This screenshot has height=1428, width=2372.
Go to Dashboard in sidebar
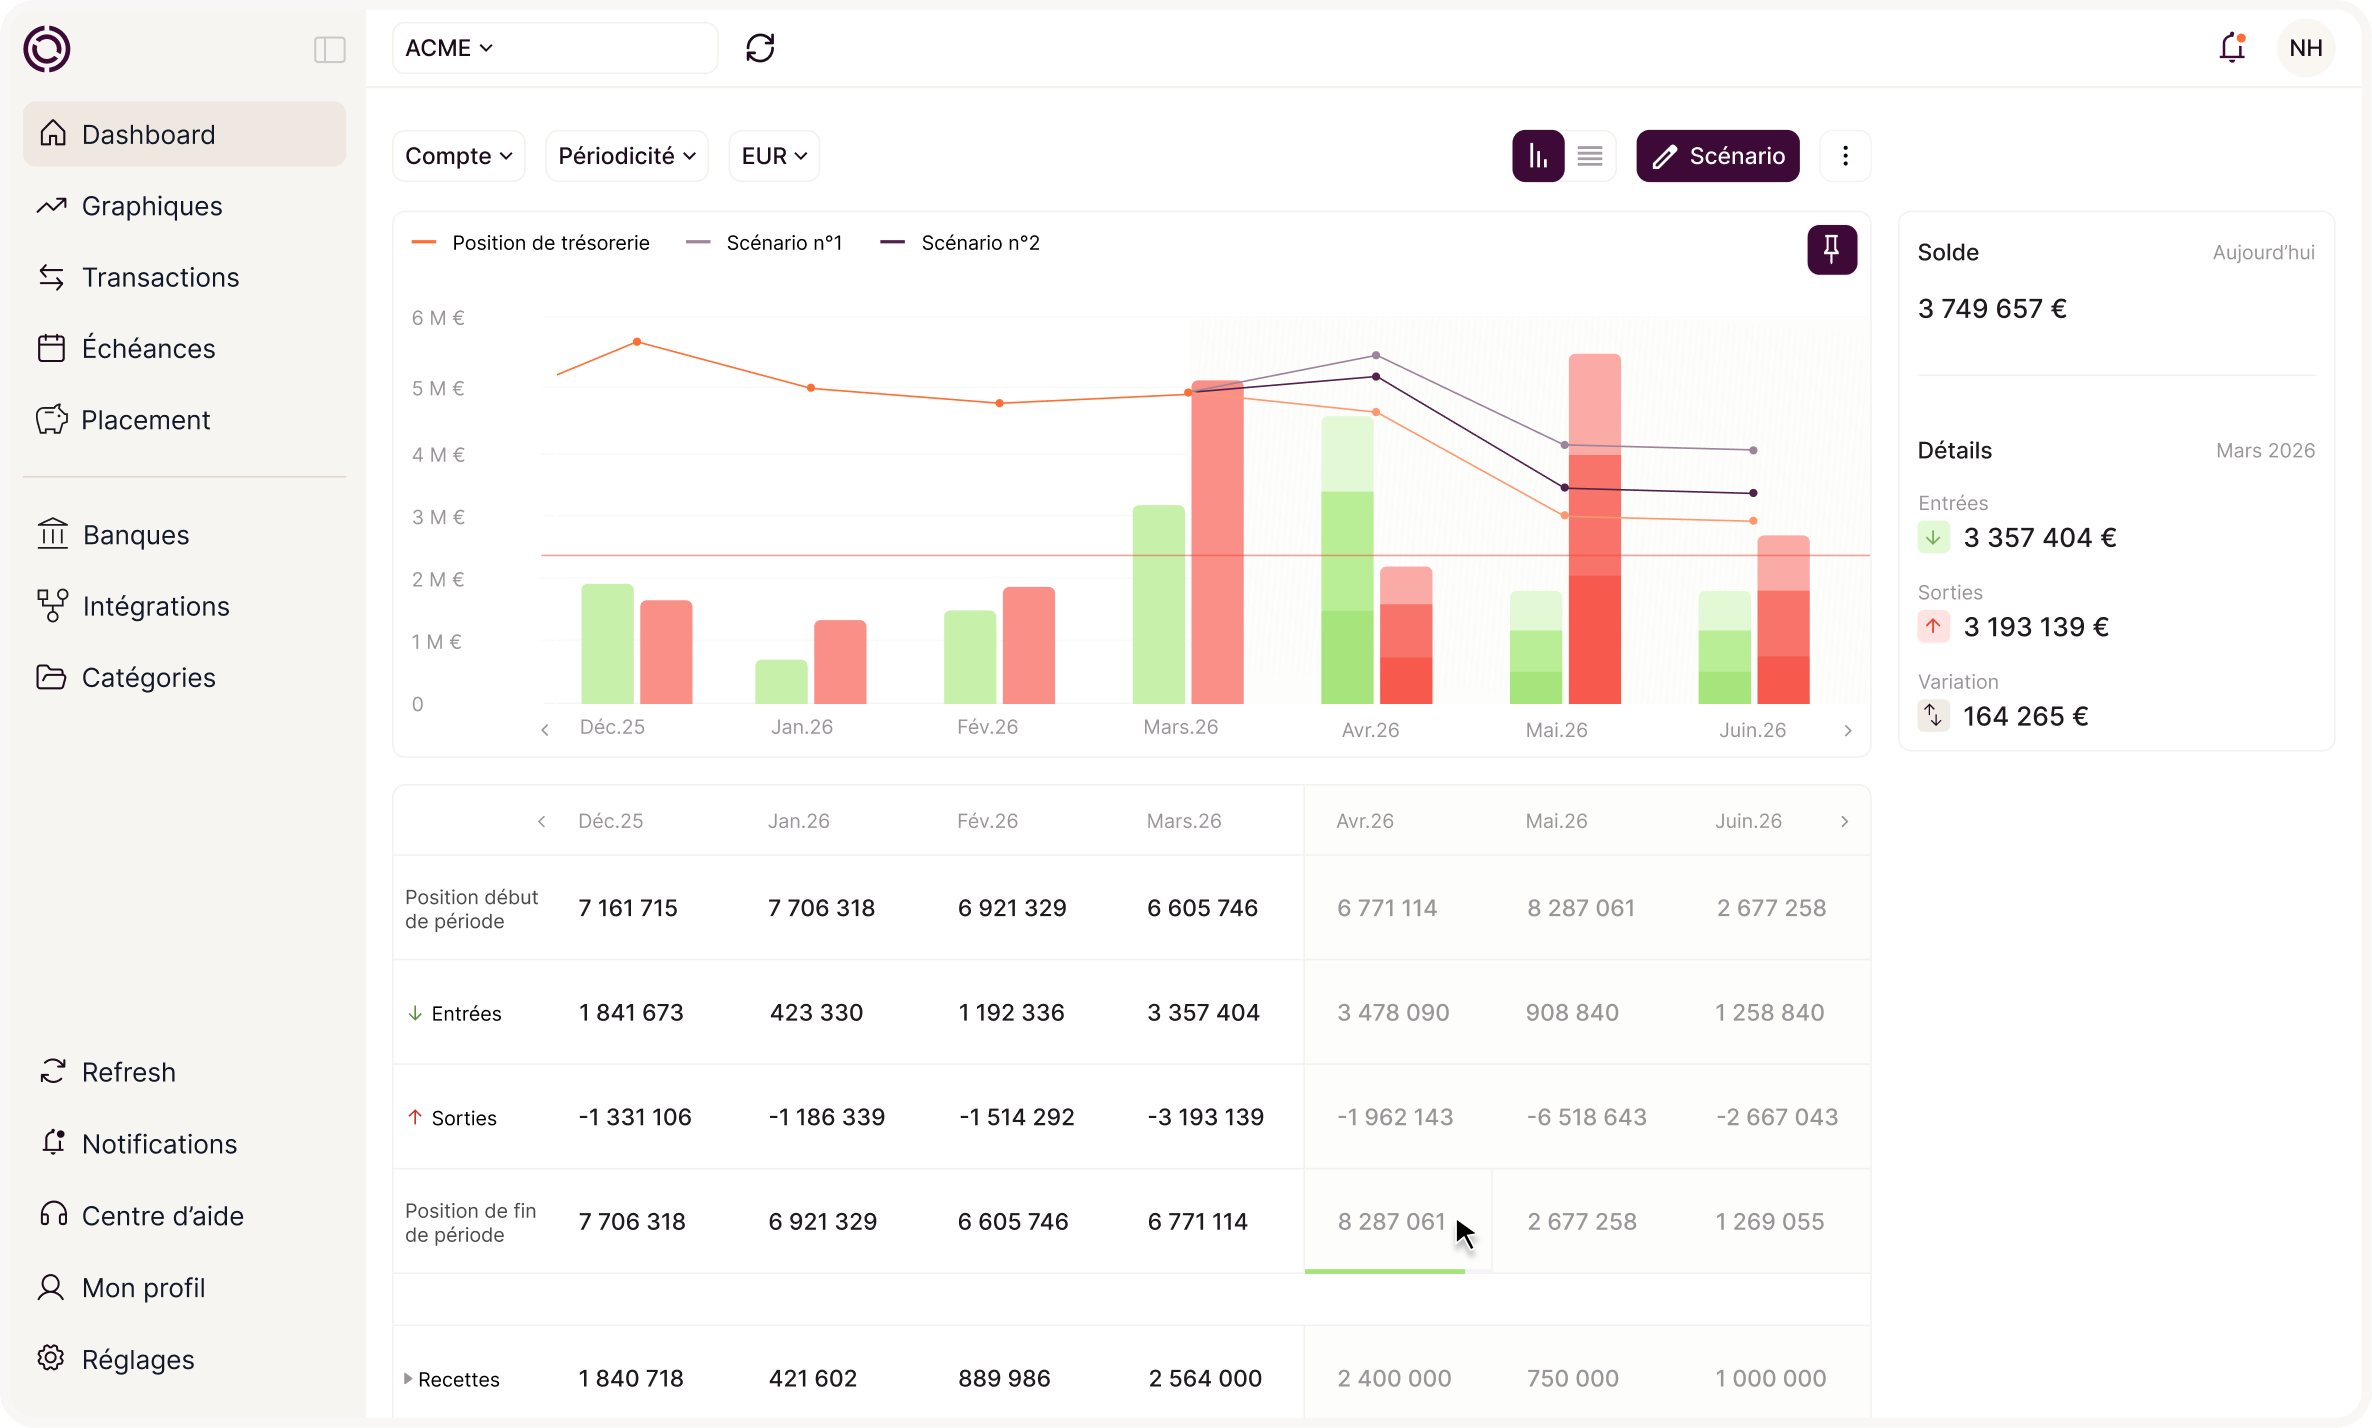coord(184,134)
